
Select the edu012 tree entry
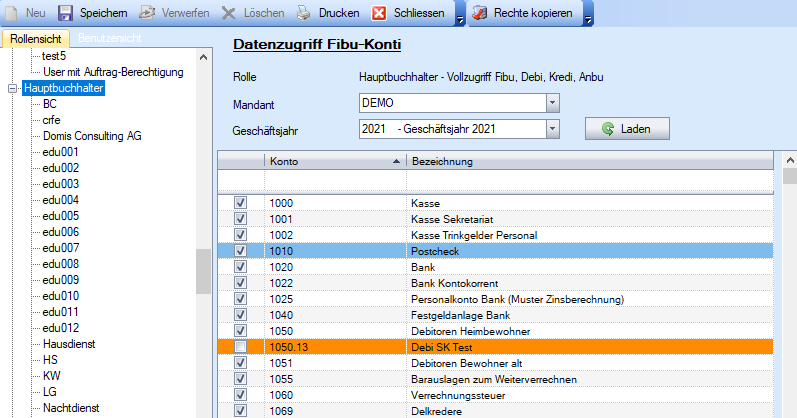(60, 328)
